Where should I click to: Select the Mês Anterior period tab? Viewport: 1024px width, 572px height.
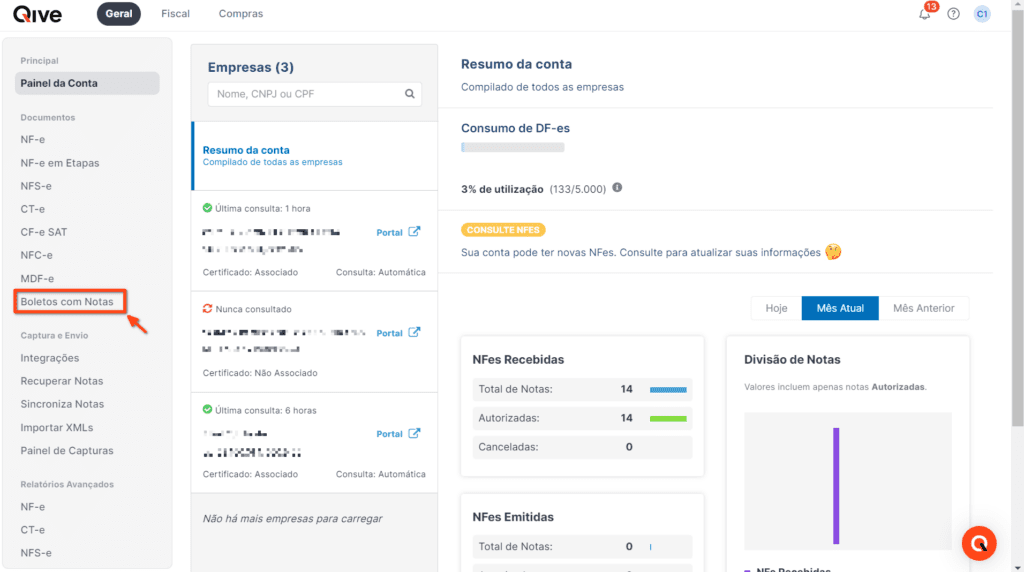(x=923, y=308)
